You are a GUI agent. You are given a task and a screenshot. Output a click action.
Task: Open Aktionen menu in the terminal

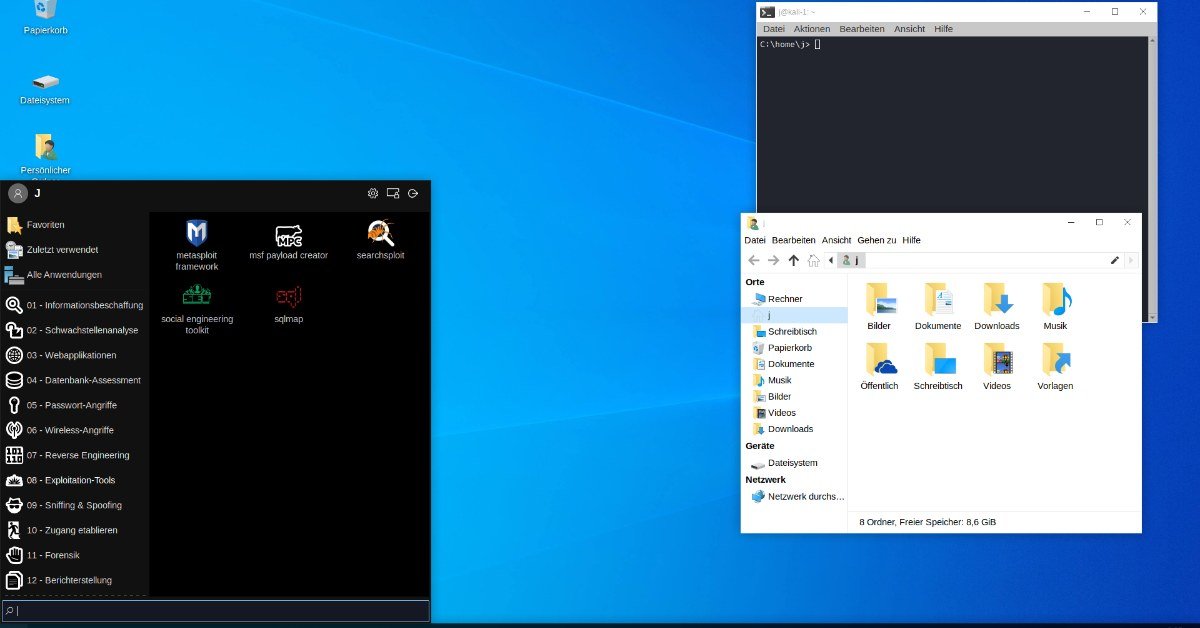pos(812,29)
